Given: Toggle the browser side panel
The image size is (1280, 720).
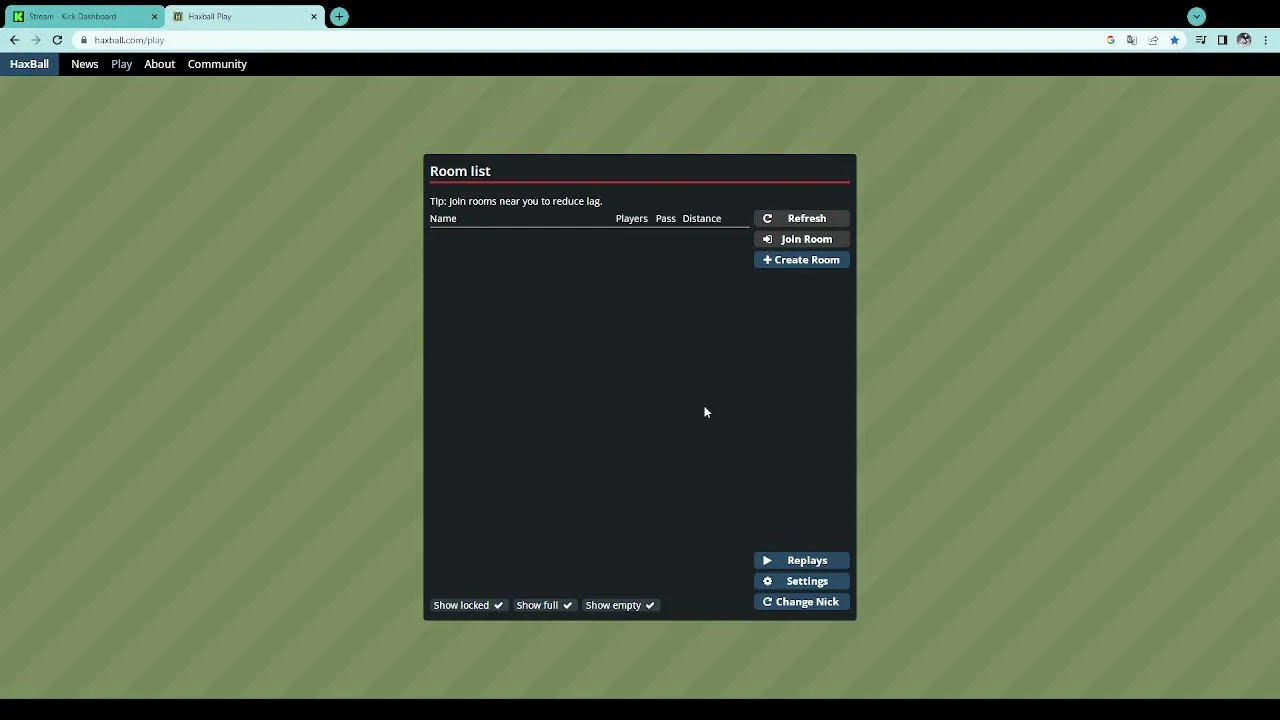Looking at the screenshot, I should pos(1222,40).
